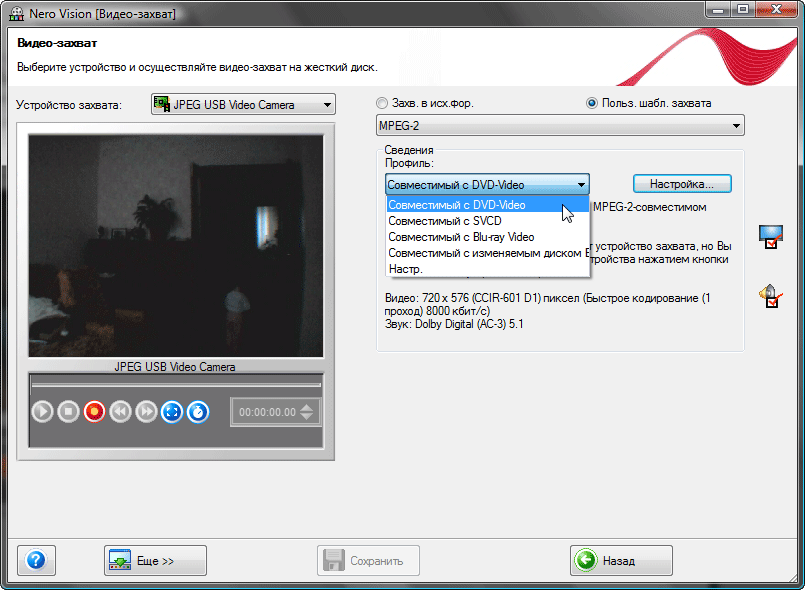805x590 pixels.
Task: Click the 'Звук: Dolby Digital (AC-3) 5.1' text
Action: point(454,324)
